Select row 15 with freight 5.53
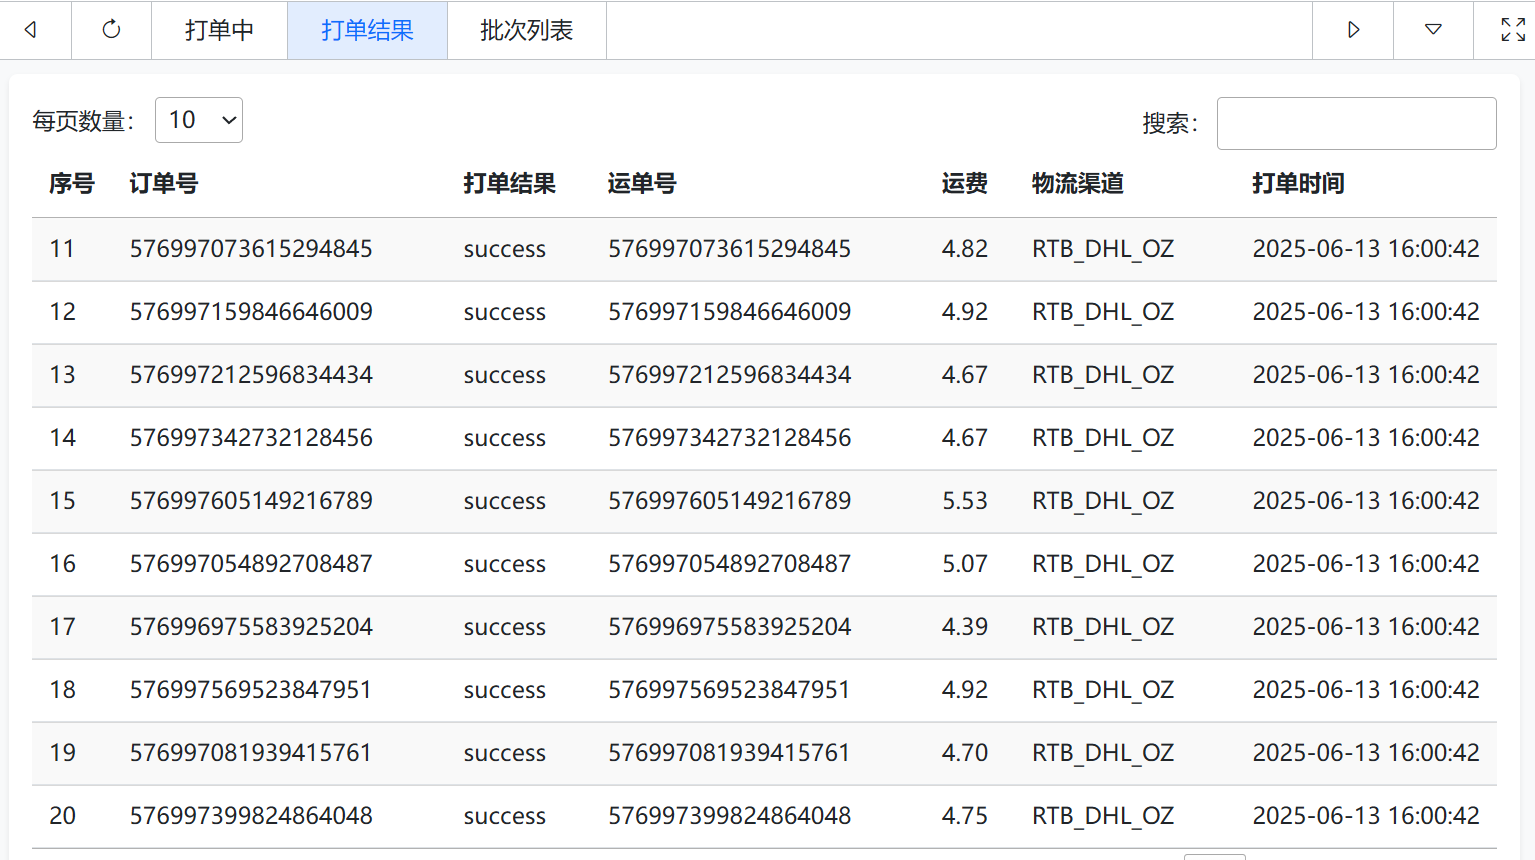The width and height of the screenshot is (1535, 860). (764, 501)
